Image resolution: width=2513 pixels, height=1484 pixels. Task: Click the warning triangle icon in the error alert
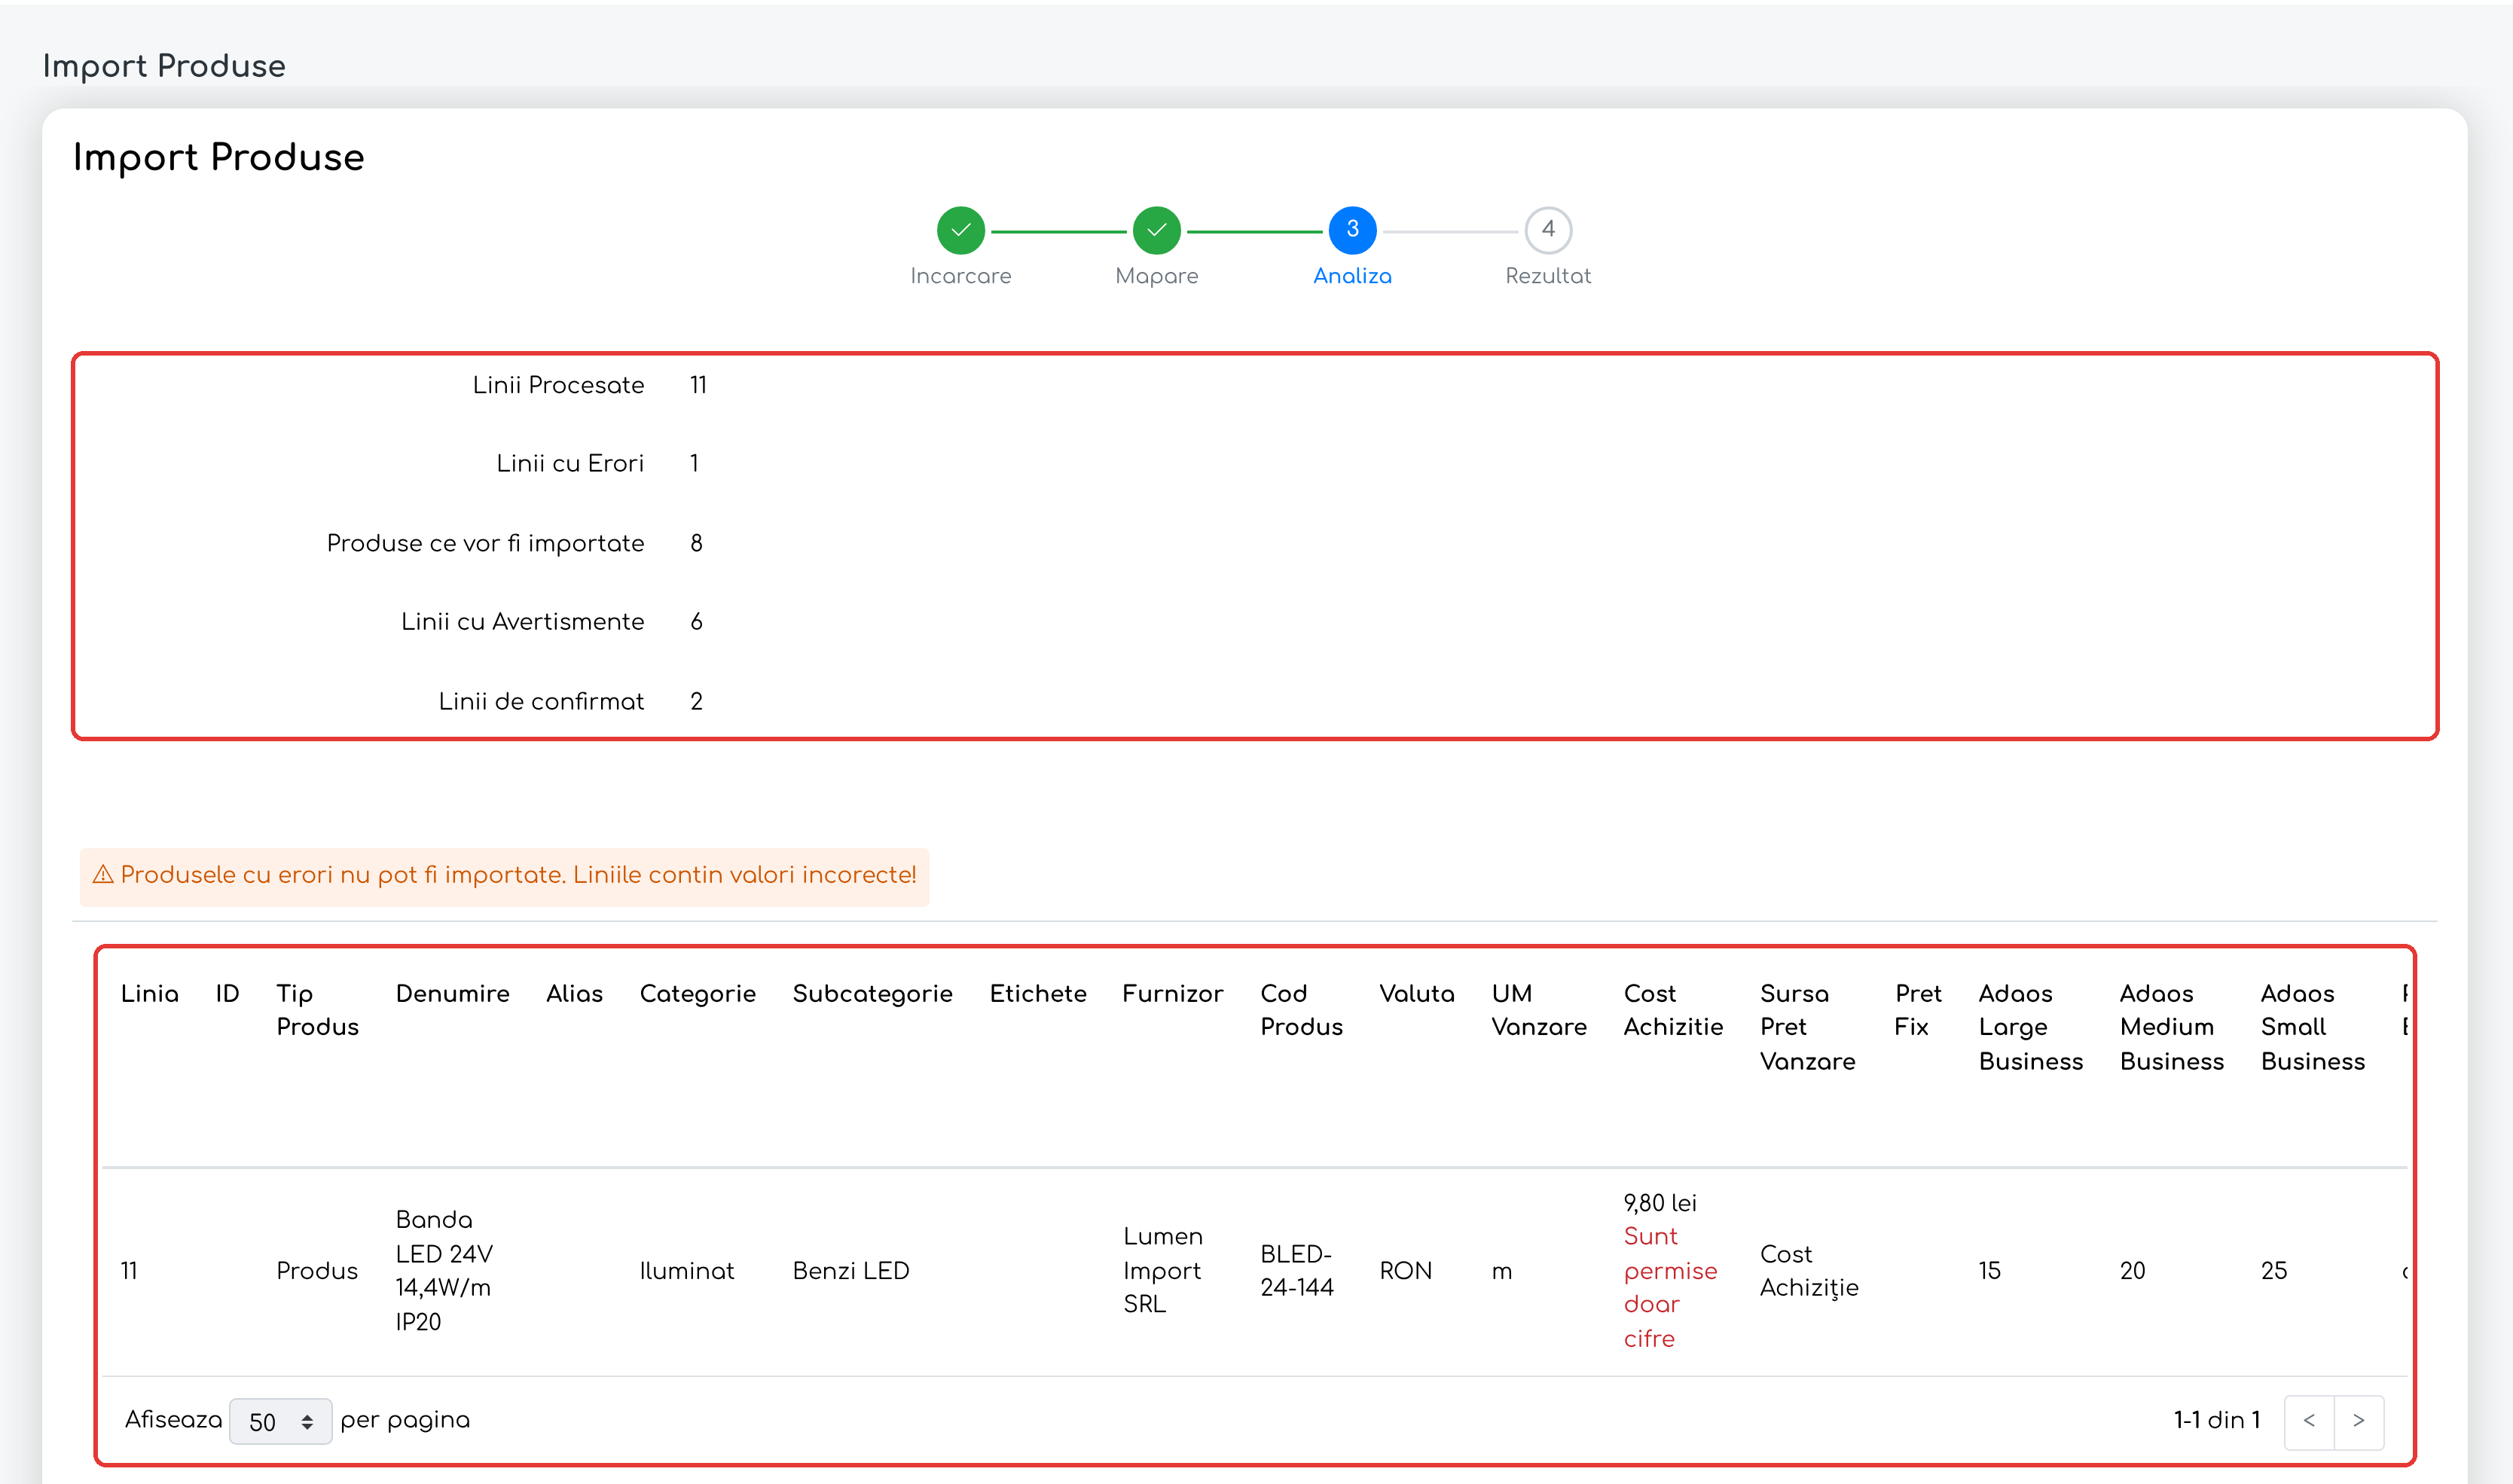coord(102,875)
